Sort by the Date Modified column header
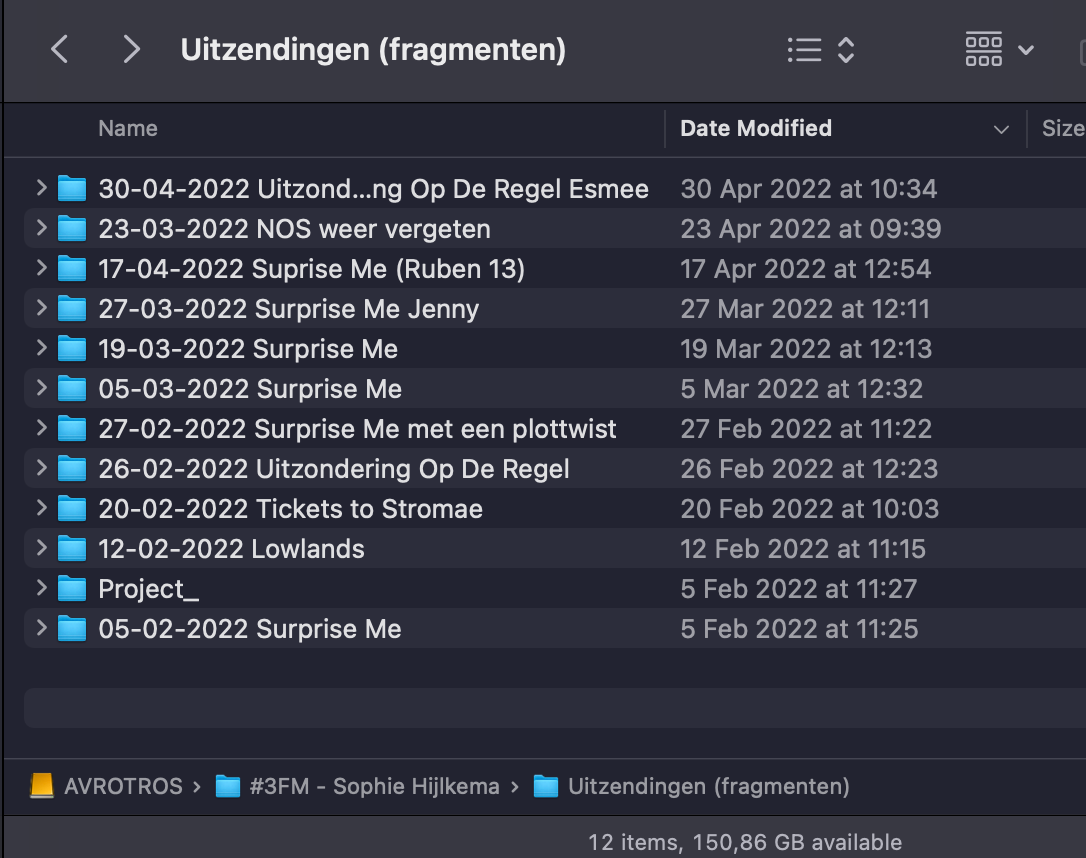Image resolution: width=1086 pixels, height=858 pixels. [x=756, y=128]
